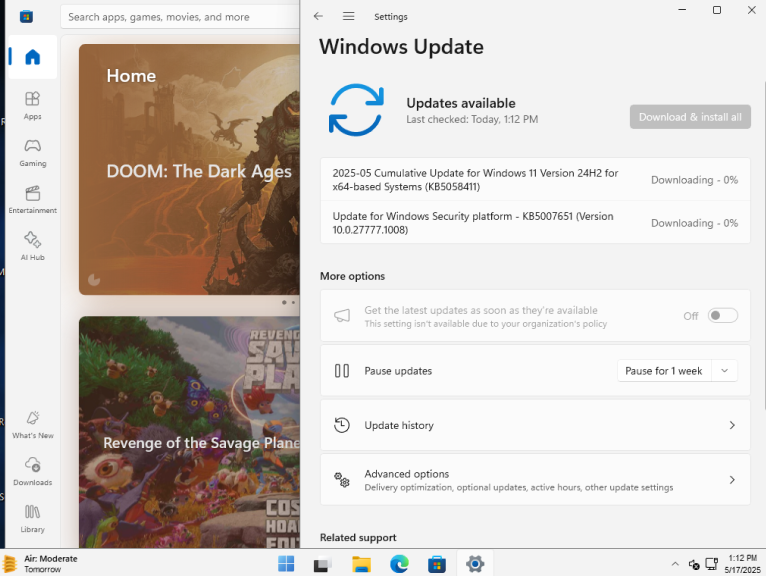The height and width of the screenshot is (576, 766).
Task: Click the taskbar clock showing 1:12 PM
Action: [742, 564]
